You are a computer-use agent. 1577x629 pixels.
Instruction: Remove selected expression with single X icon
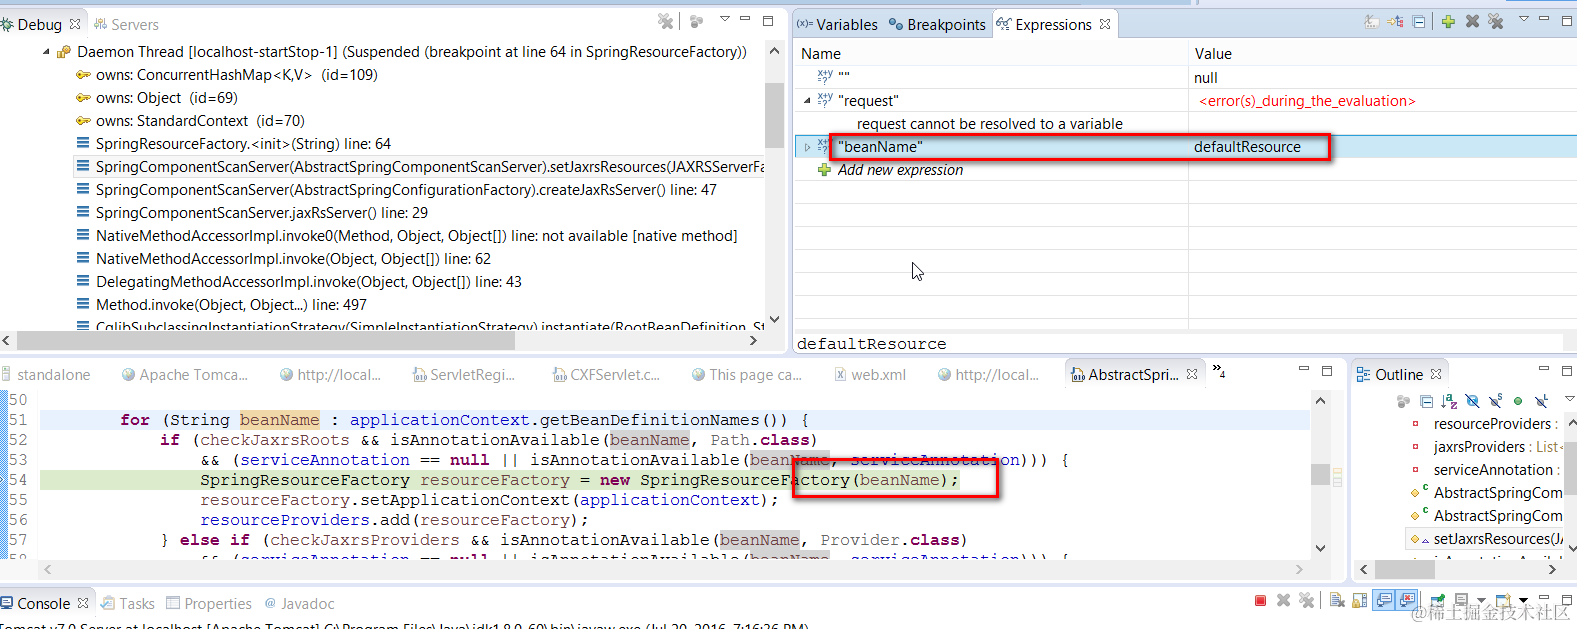pos(1472,21)
